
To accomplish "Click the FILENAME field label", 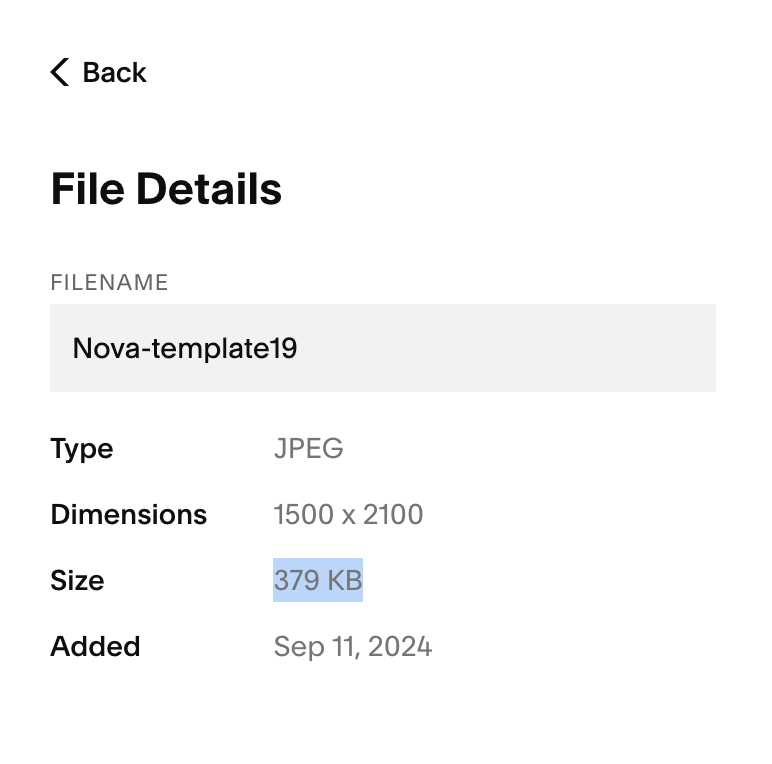I will coord(109,283).
